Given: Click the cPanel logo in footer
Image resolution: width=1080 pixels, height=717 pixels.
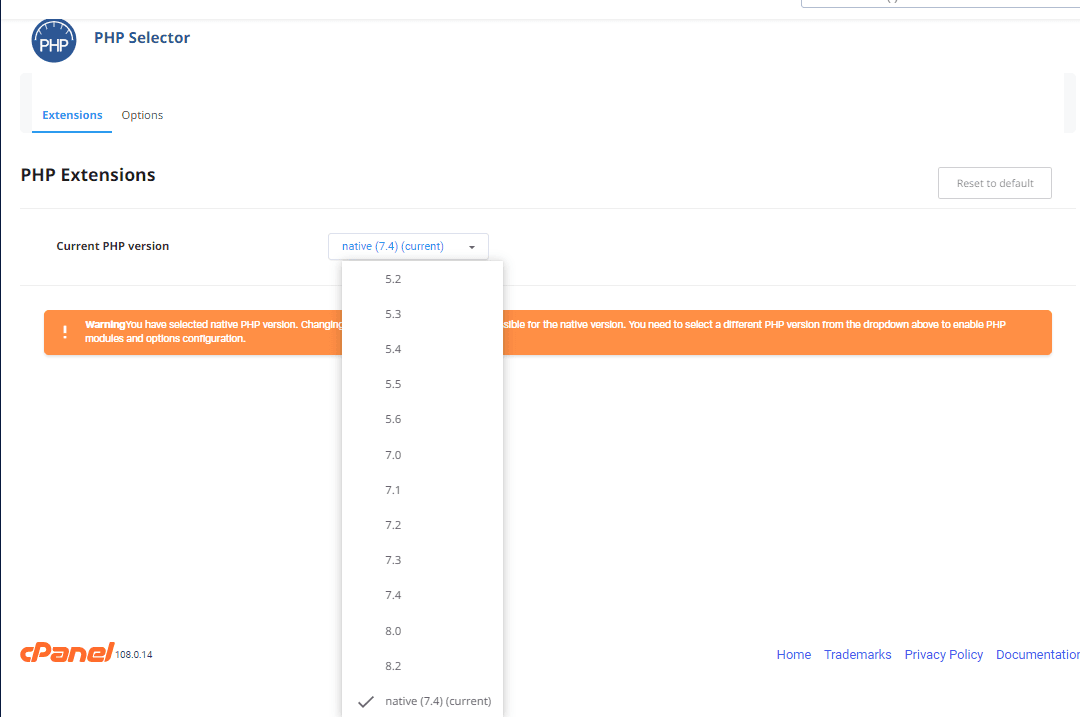Looking at the screenshot, I should coord(67,653).
